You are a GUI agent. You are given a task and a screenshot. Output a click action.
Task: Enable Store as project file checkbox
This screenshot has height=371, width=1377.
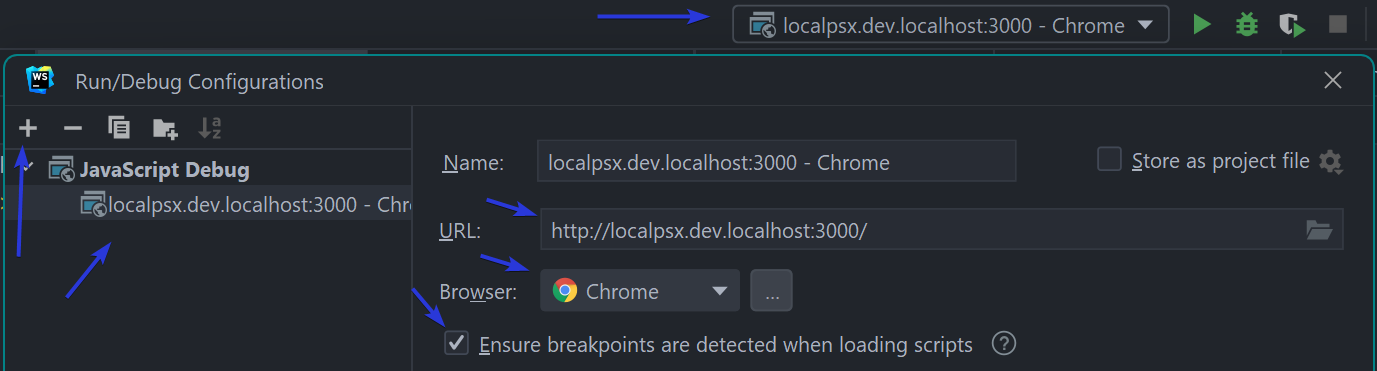coord(1109,160)
